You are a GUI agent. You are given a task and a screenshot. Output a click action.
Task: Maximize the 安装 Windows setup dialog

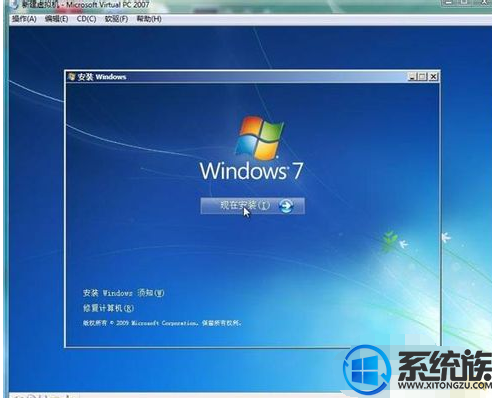tap(422, 77)
